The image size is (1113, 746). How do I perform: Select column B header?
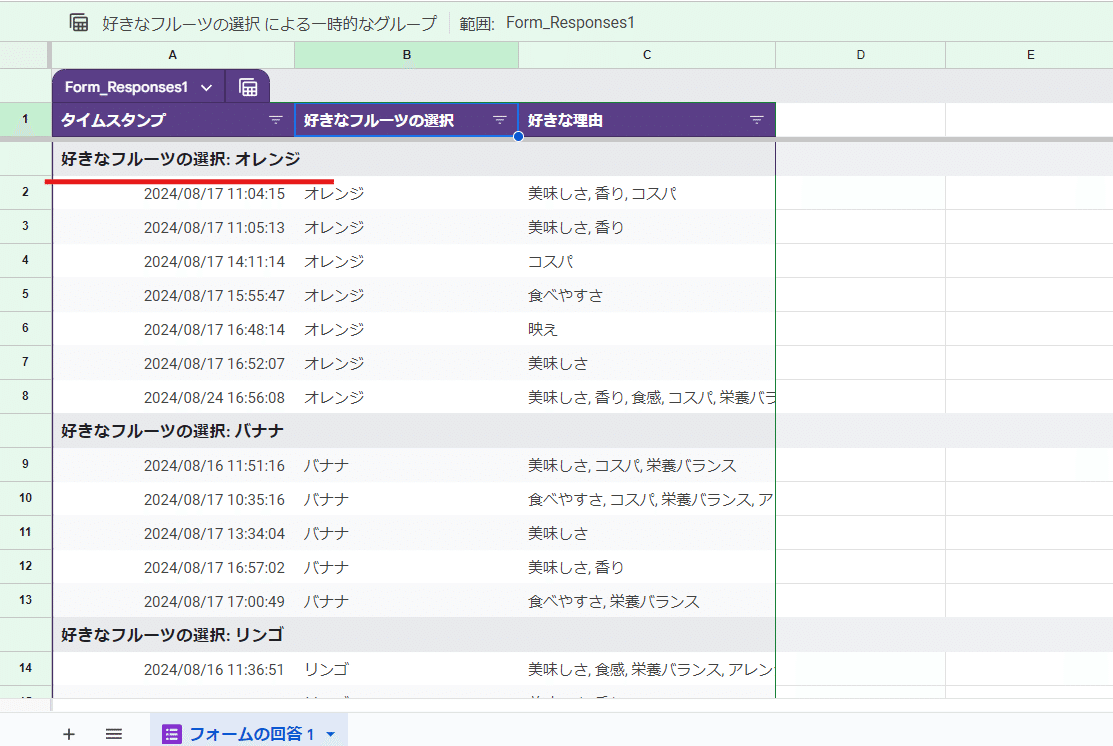coord(406,55)
